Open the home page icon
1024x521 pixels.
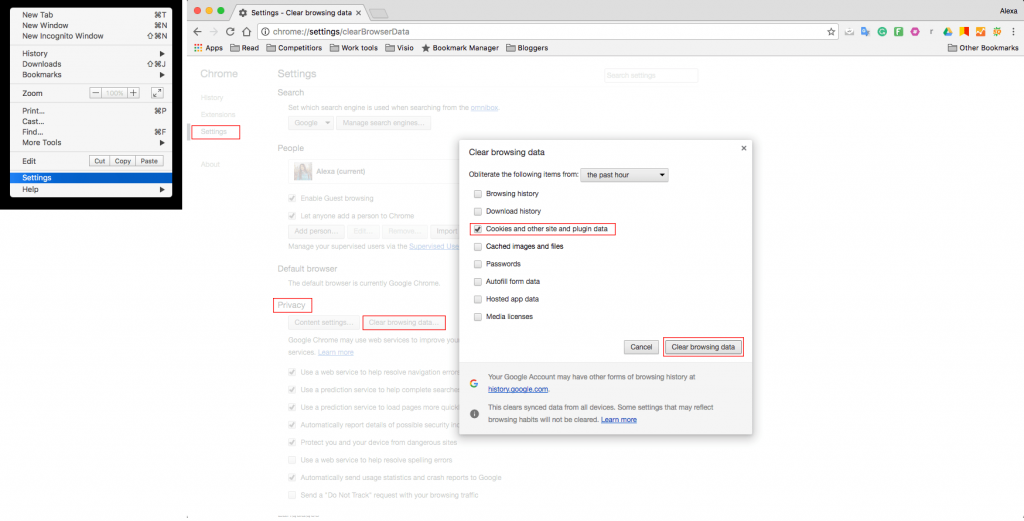click(x=246, y=31)
